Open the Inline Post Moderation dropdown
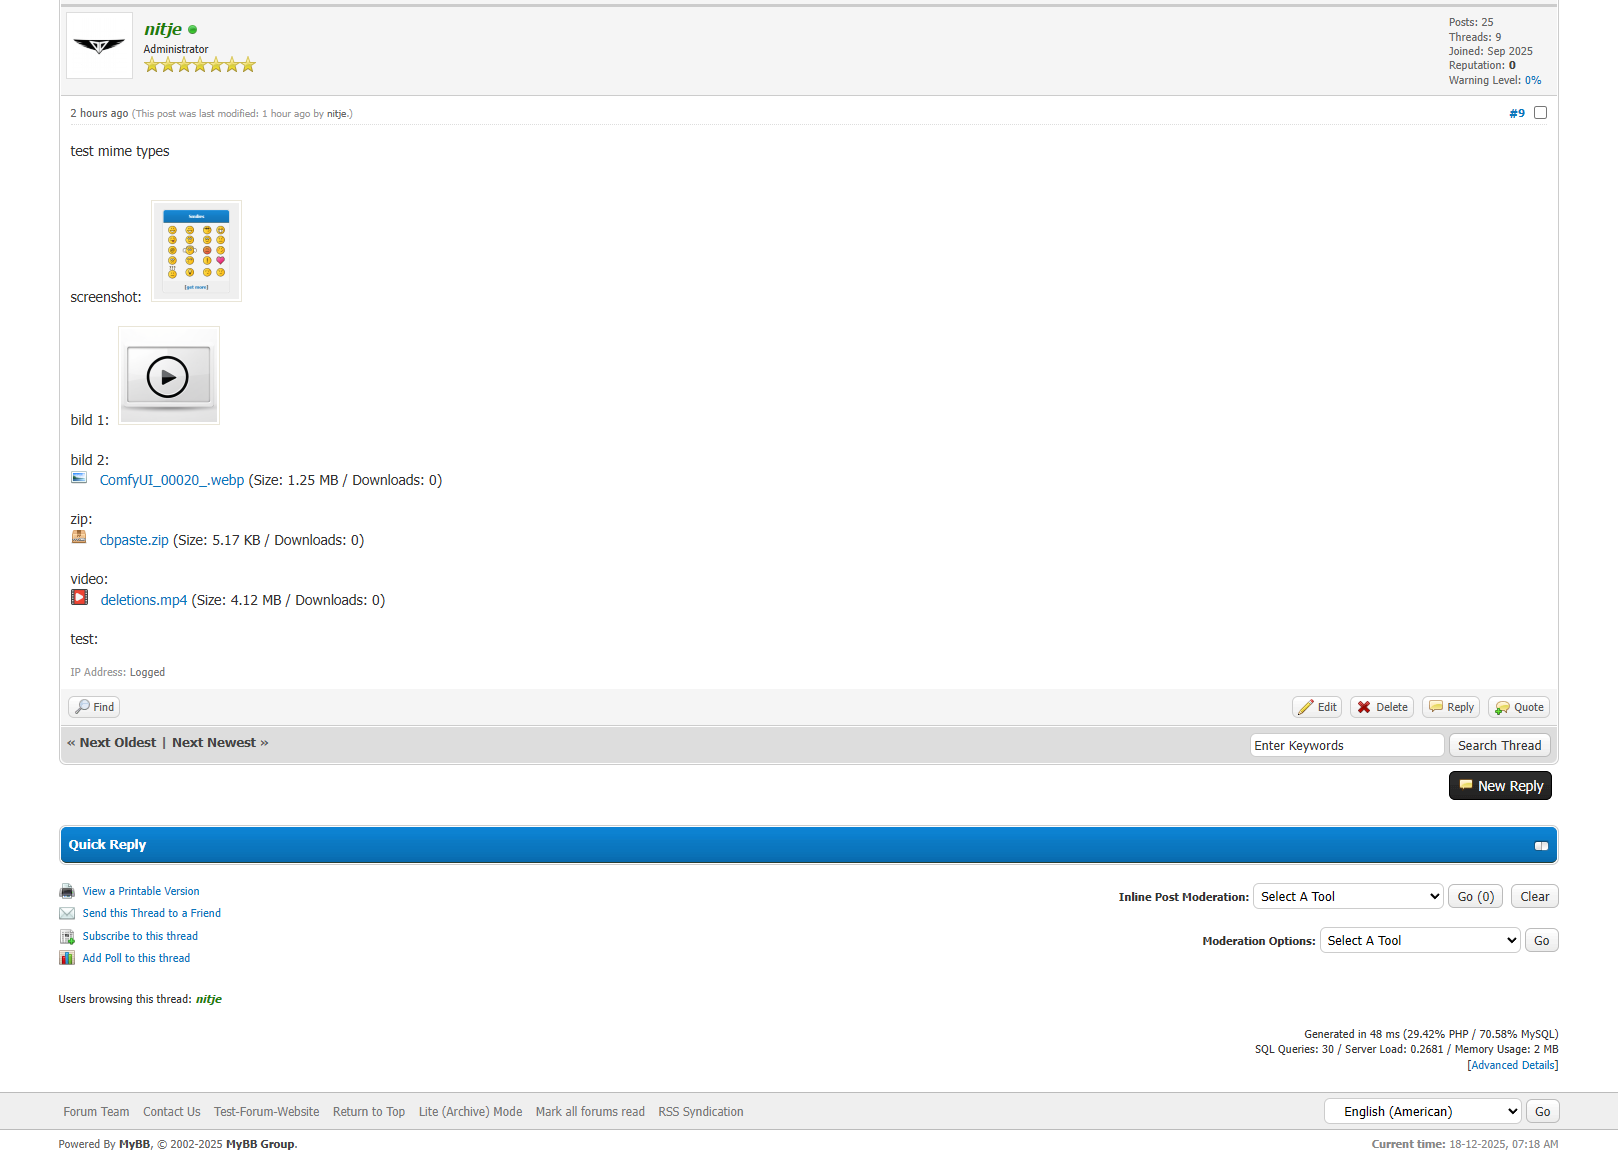The height and width of the screenshot is (1158, 1618). [x=1347, y=897]
